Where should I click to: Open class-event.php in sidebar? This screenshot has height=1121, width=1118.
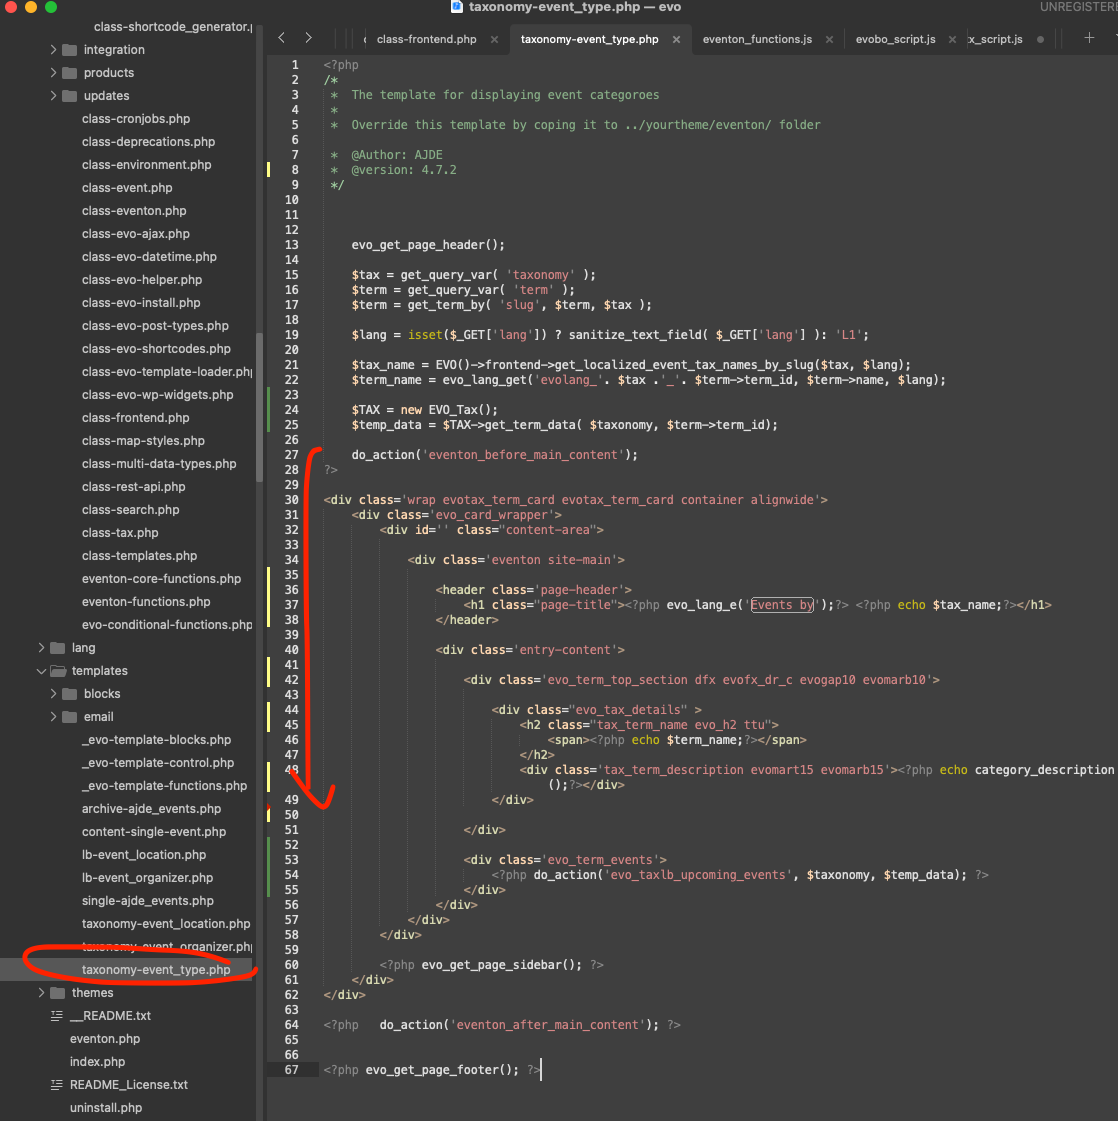click(x=127, y=187)
